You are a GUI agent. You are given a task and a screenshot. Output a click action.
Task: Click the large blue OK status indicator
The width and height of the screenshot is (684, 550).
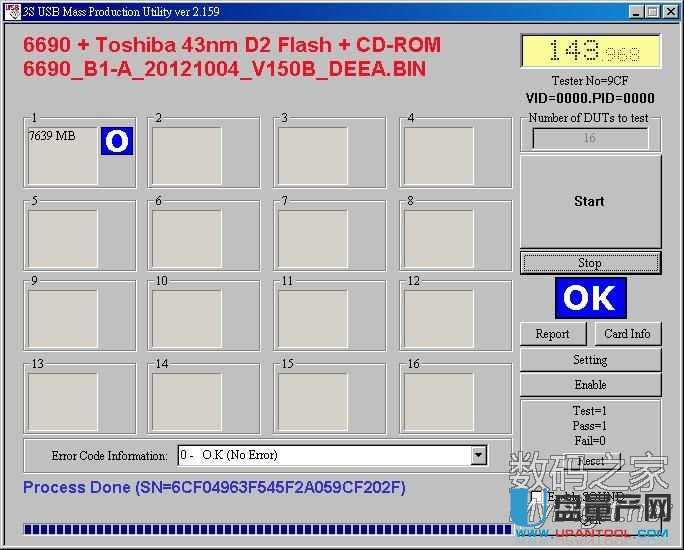click(590, 298)
